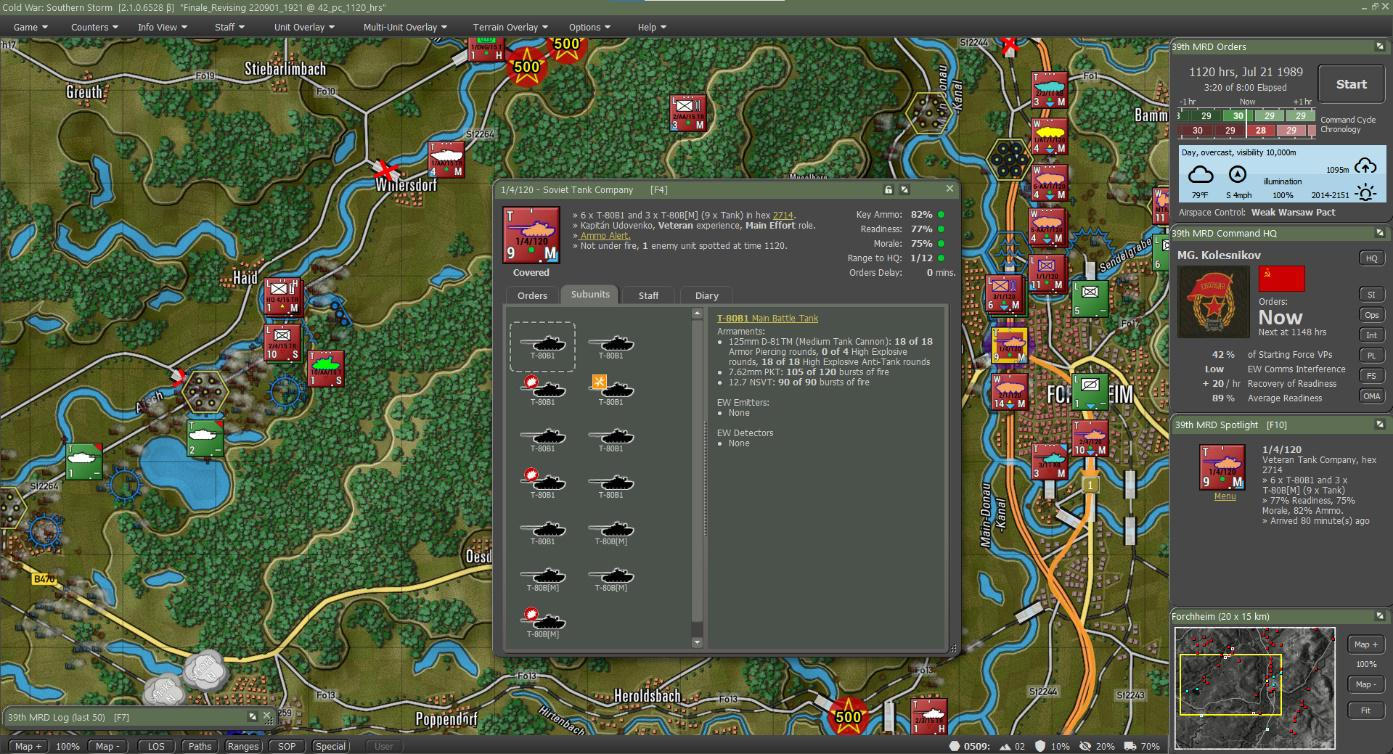This screenshot has width=1393, height=754.
Task: Select the T-80B1 subunit with orange repair badge
Action: click(x=610, y=391)
